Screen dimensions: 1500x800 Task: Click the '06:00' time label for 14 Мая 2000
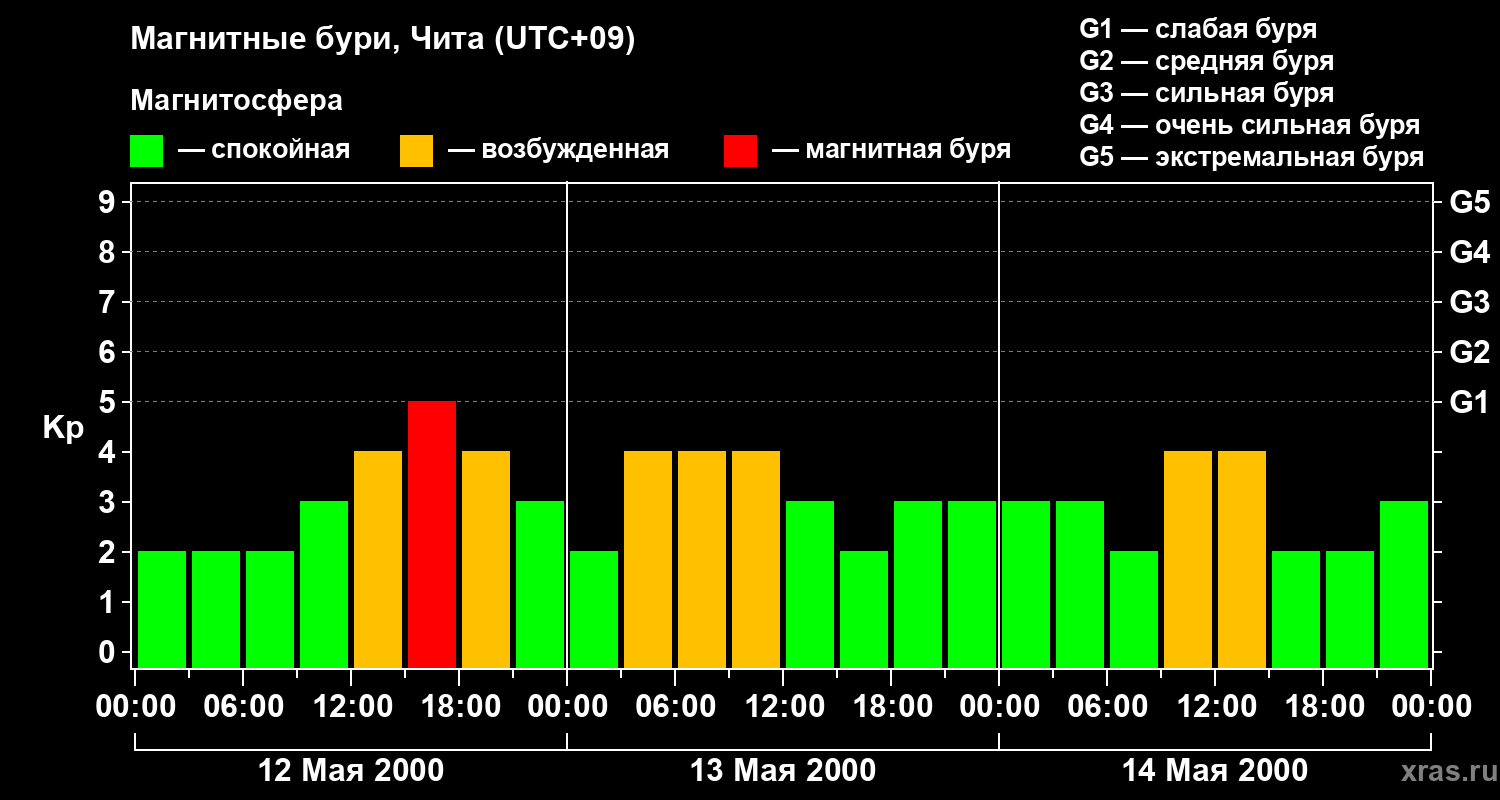point(1107,707)
